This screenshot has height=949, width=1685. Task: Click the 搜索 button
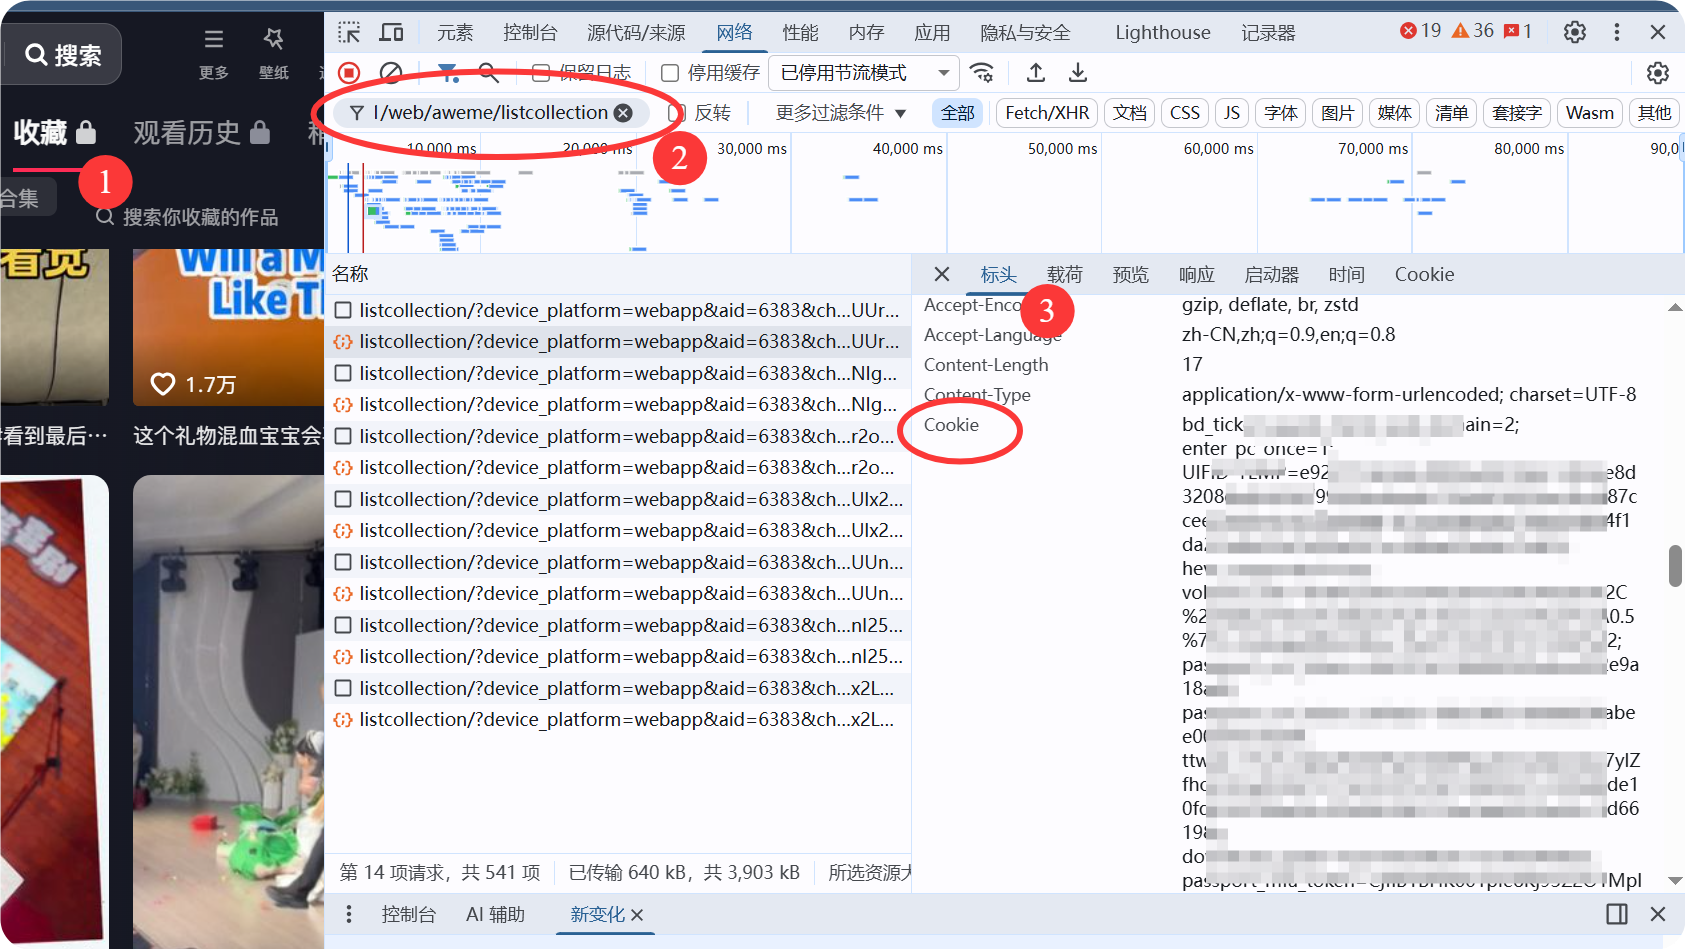coord(63,55)
